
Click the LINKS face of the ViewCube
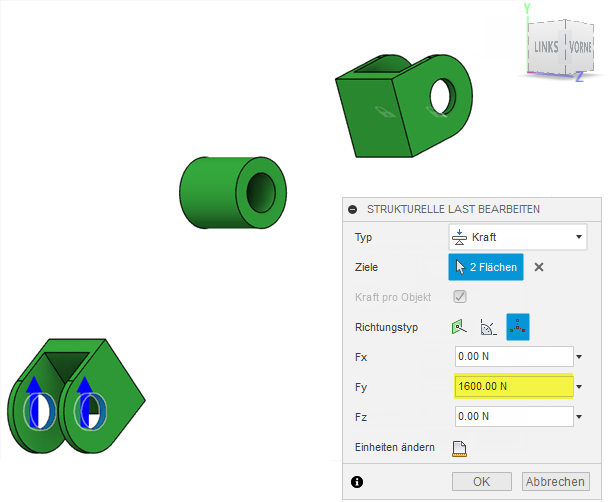[546, 47]
